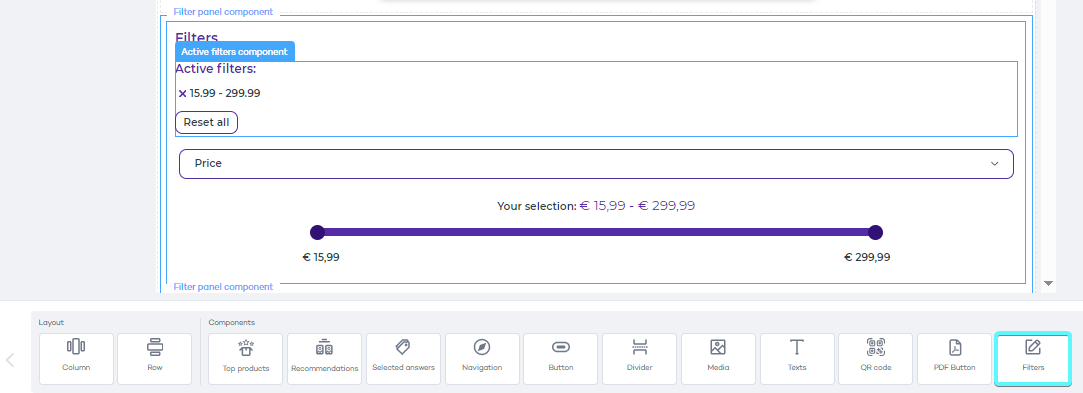Select the highlighted Filters component
1083x393 pixels.
[1033, 359]
